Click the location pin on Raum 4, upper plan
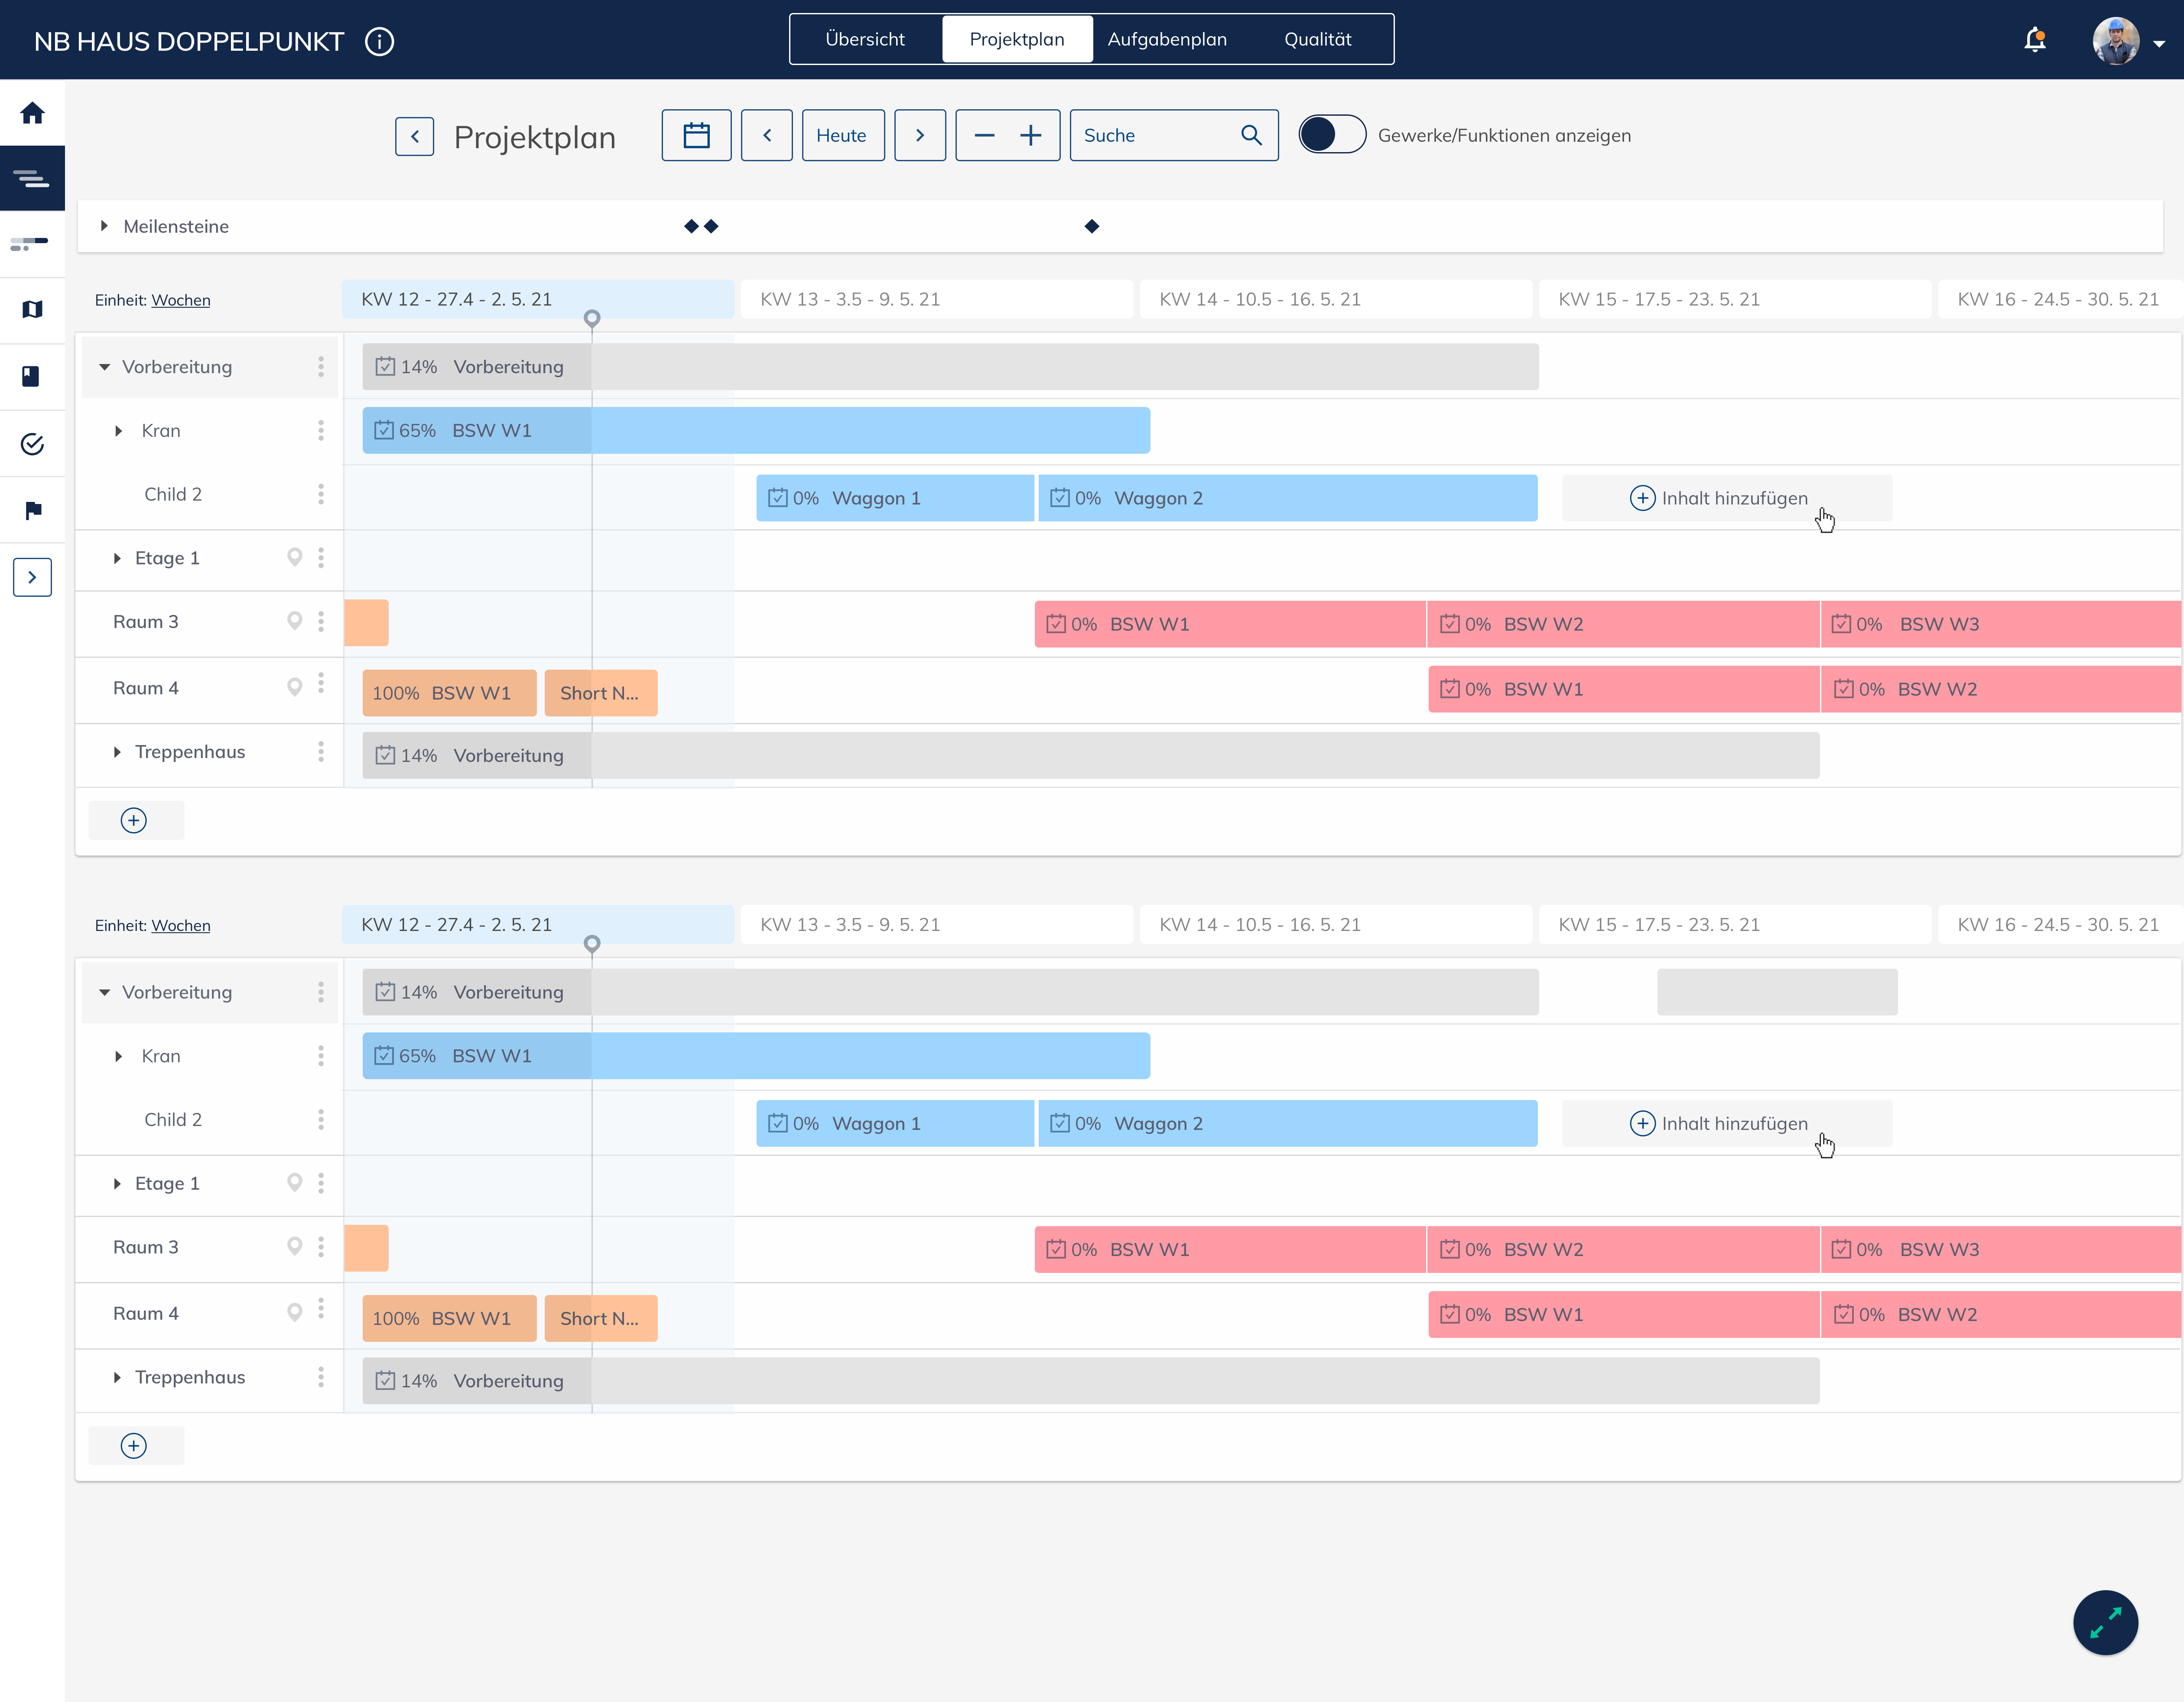This screenshot has height=1702, width=2184. point(295,687)
